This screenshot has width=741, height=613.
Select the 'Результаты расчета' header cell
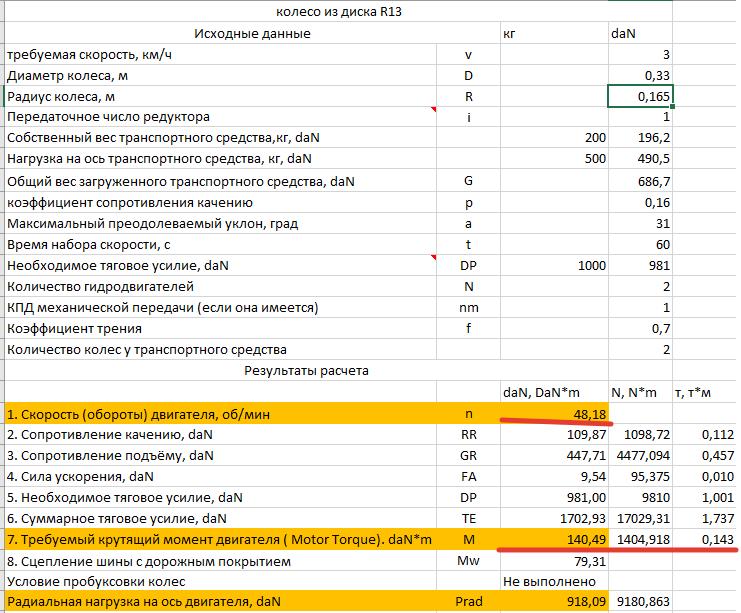point(306,371)
